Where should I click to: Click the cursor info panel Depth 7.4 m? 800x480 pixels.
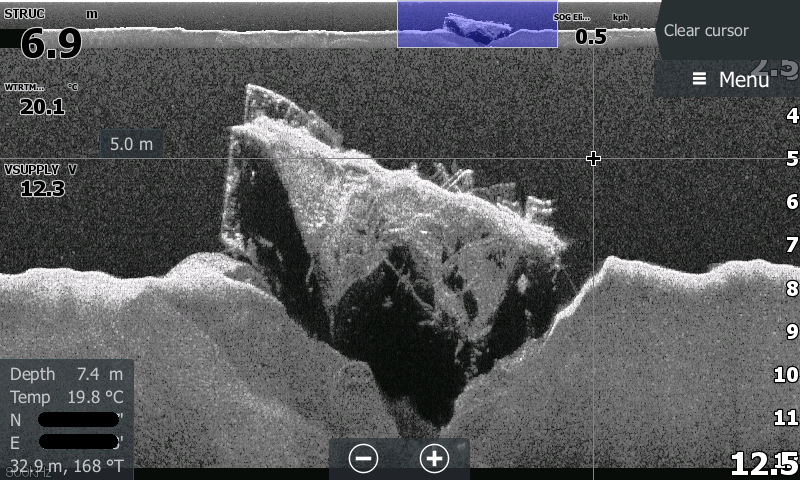point(66,374)
